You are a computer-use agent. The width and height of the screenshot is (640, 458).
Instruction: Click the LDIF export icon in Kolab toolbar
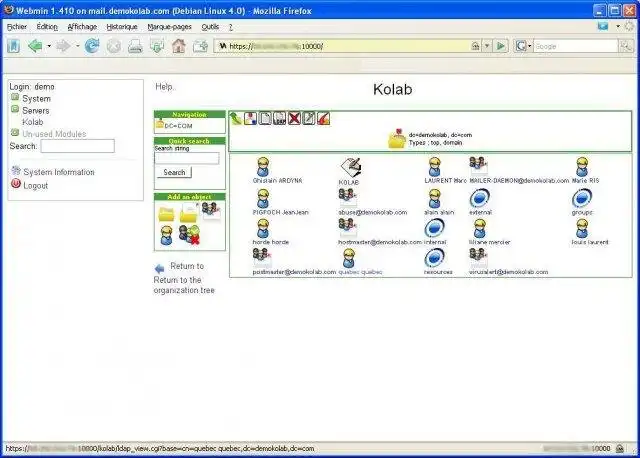pos(280,118)
